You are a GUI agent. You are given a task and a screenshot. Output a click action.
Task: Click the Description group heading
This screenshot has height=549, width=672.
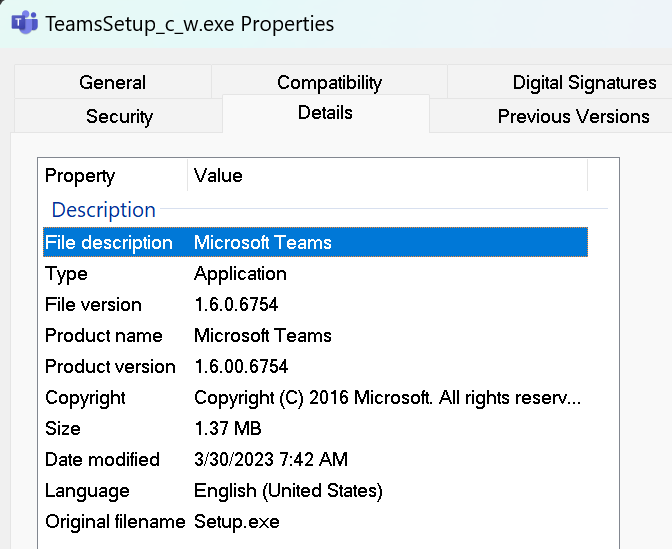[x=103, y=210]
